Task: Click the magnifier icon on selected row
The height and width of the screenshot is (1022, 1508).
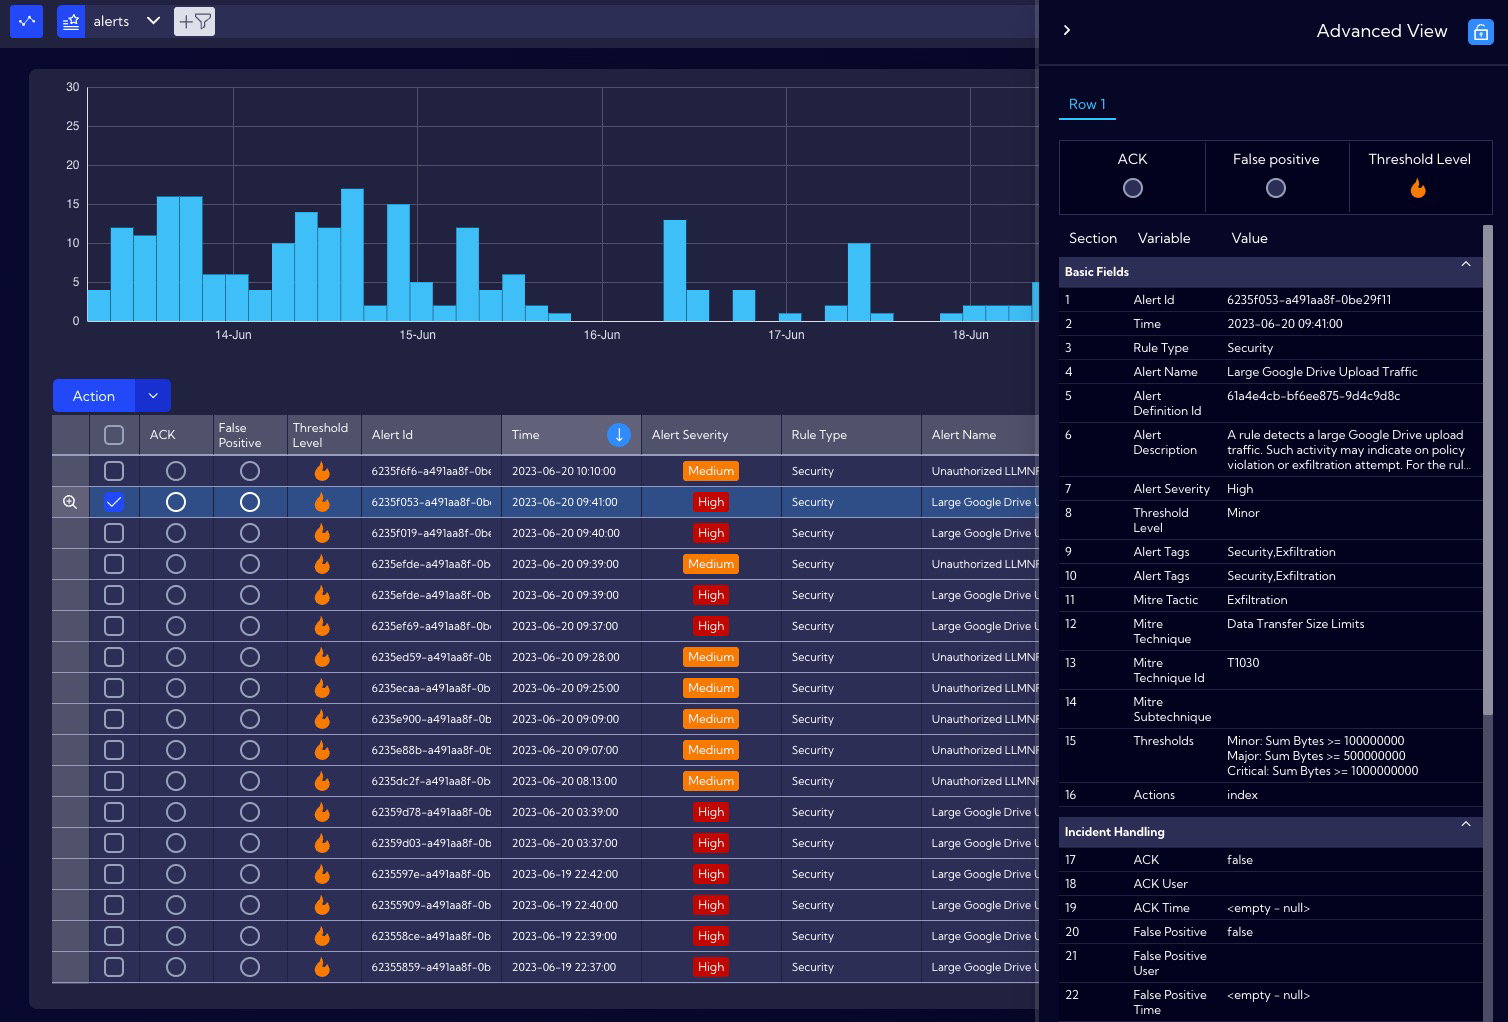Action: tap(70, 502)
